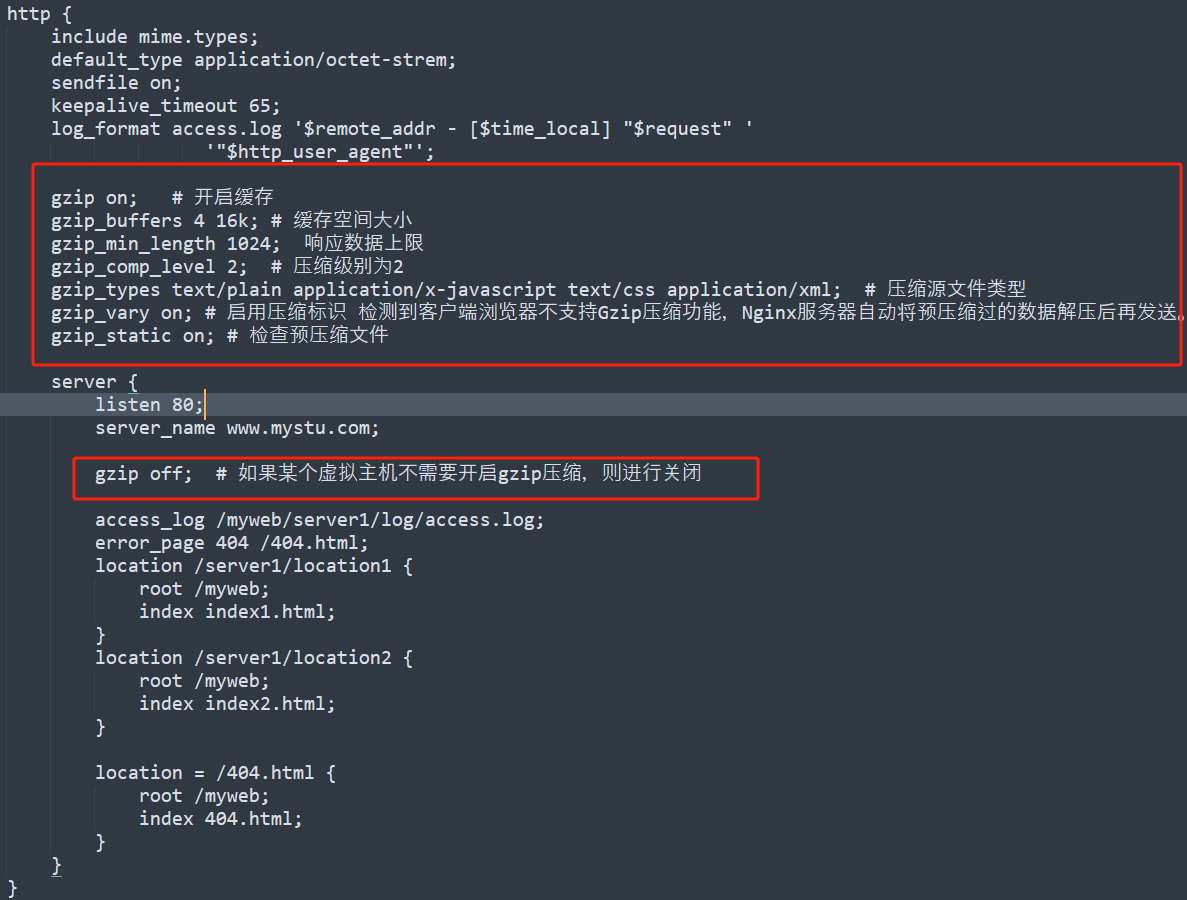Click the gzip_types text/plain directive
1187x900 pixels.
click(x=446, y=290)
